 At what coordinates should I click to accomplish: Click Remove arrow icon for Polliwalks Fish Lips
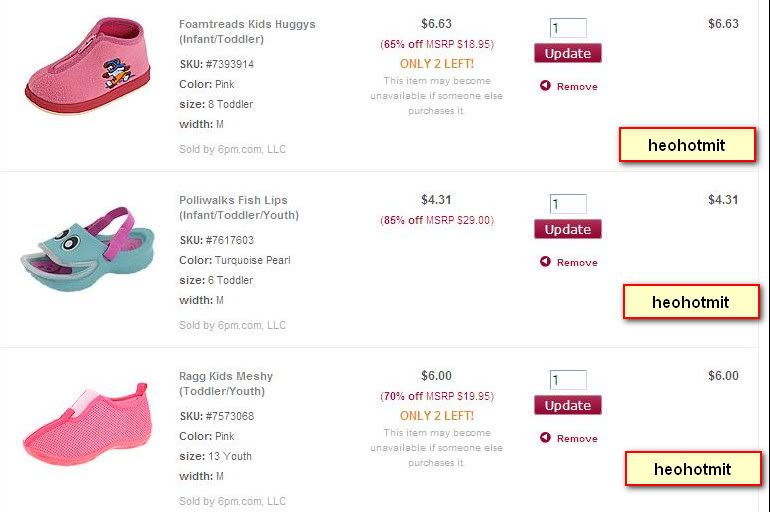click(545, 262)
